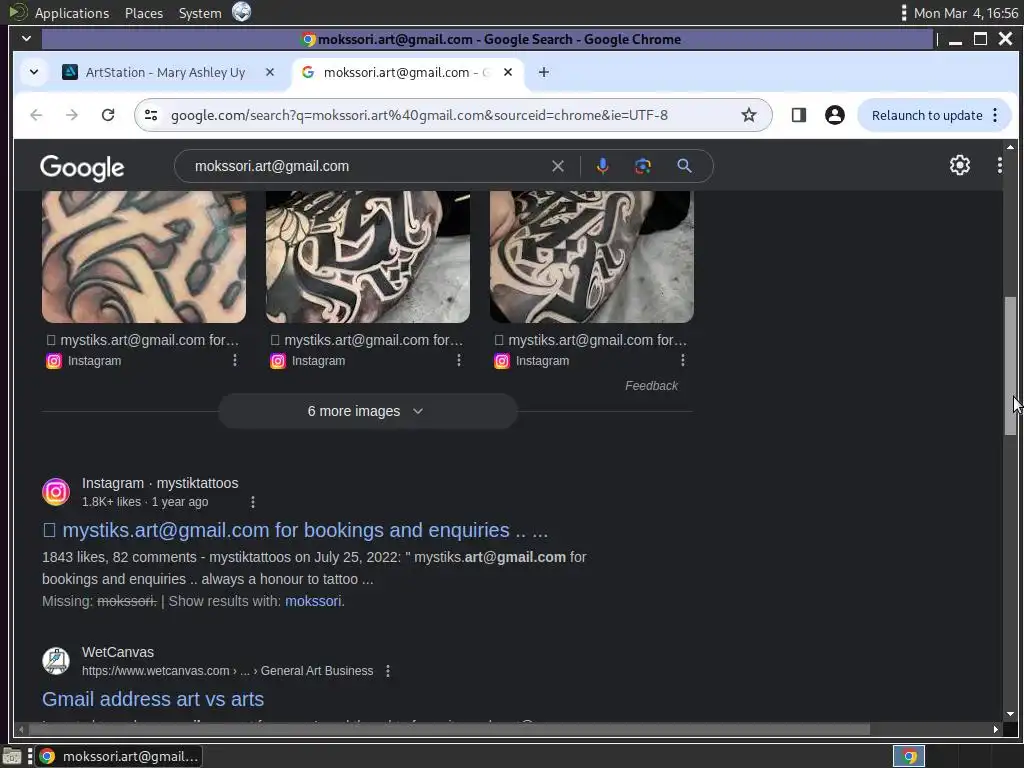This screenshot has height=768, width=1024.
Task: Switch to ArtStation - Mary Ashley Uy tab
Action: (x=165, y=72)
